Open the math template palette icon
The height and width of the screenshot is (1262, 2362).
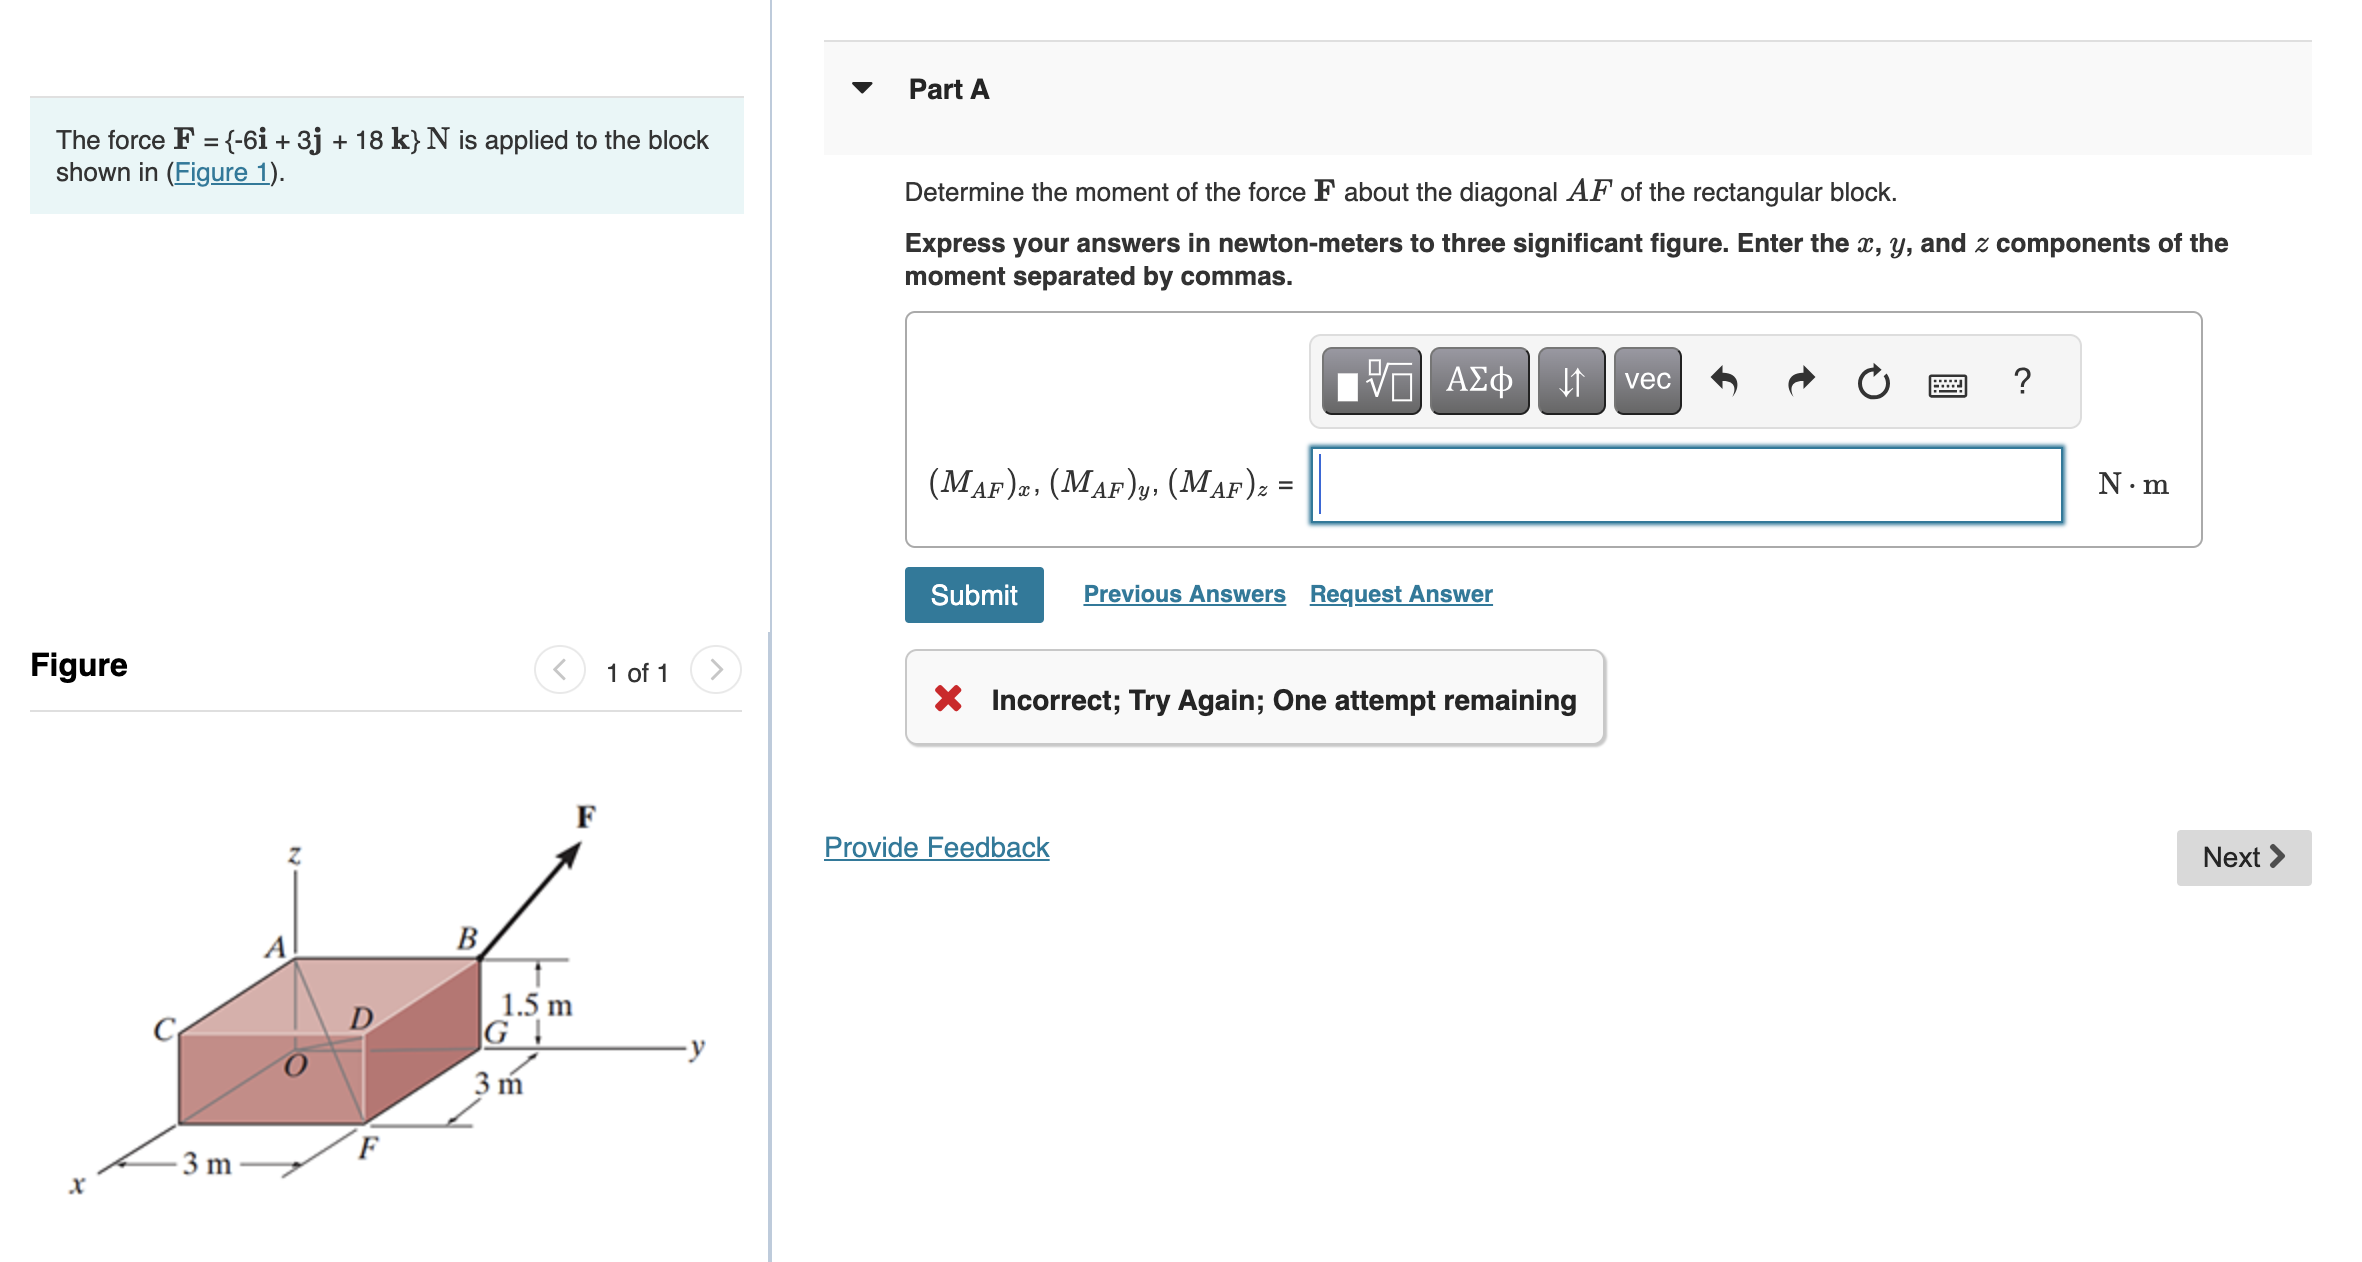(1371, 381)
